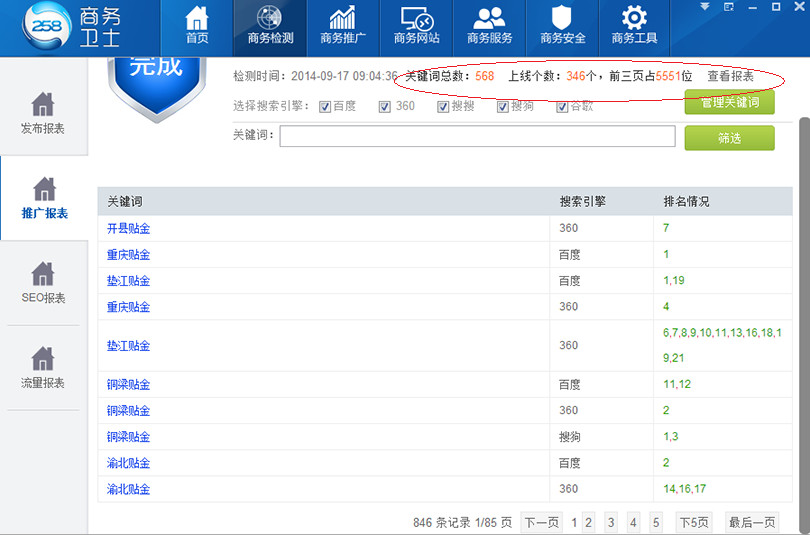Open 发布报表 in the sidebar
The width and height of the screenshot is (810, 535).
[x=43, y=114]
